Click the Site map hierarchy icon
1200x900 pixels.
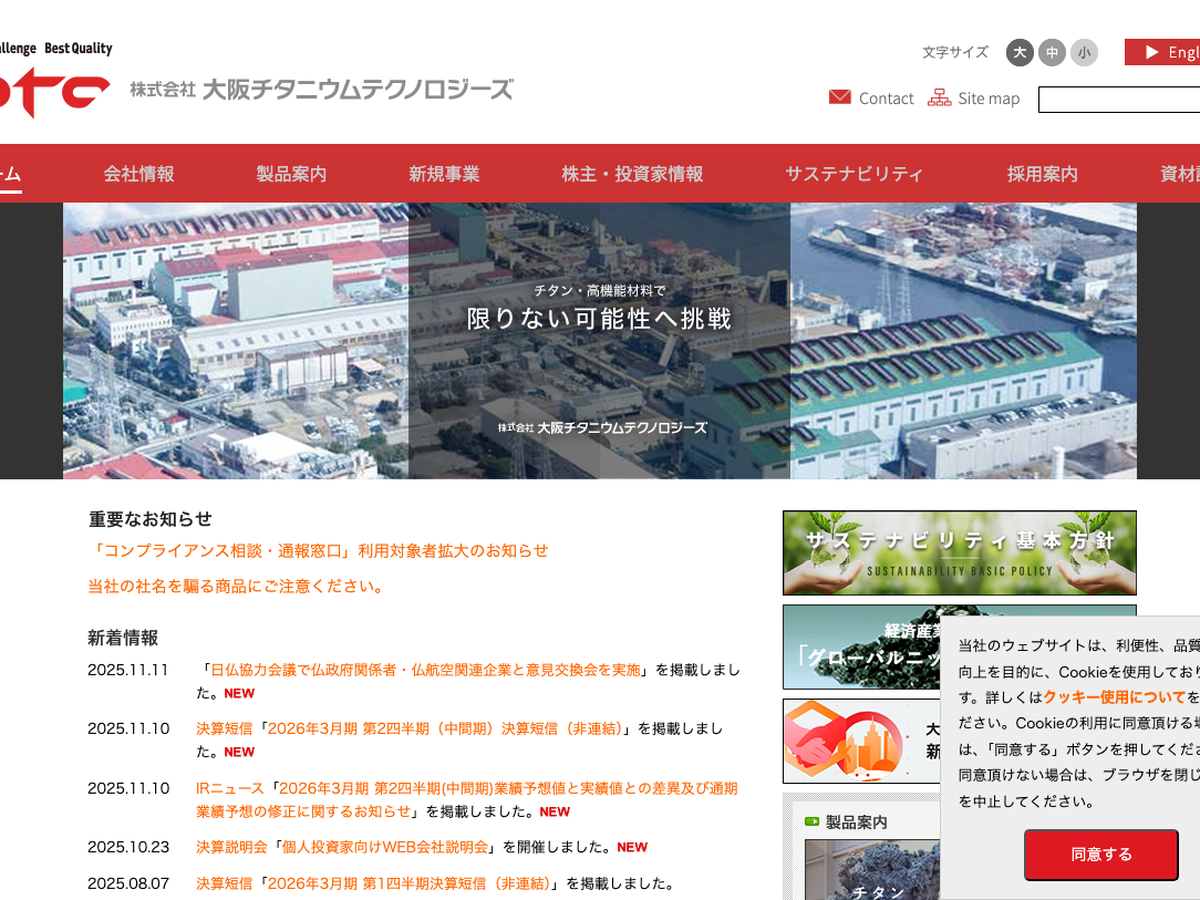coord(939,97)
